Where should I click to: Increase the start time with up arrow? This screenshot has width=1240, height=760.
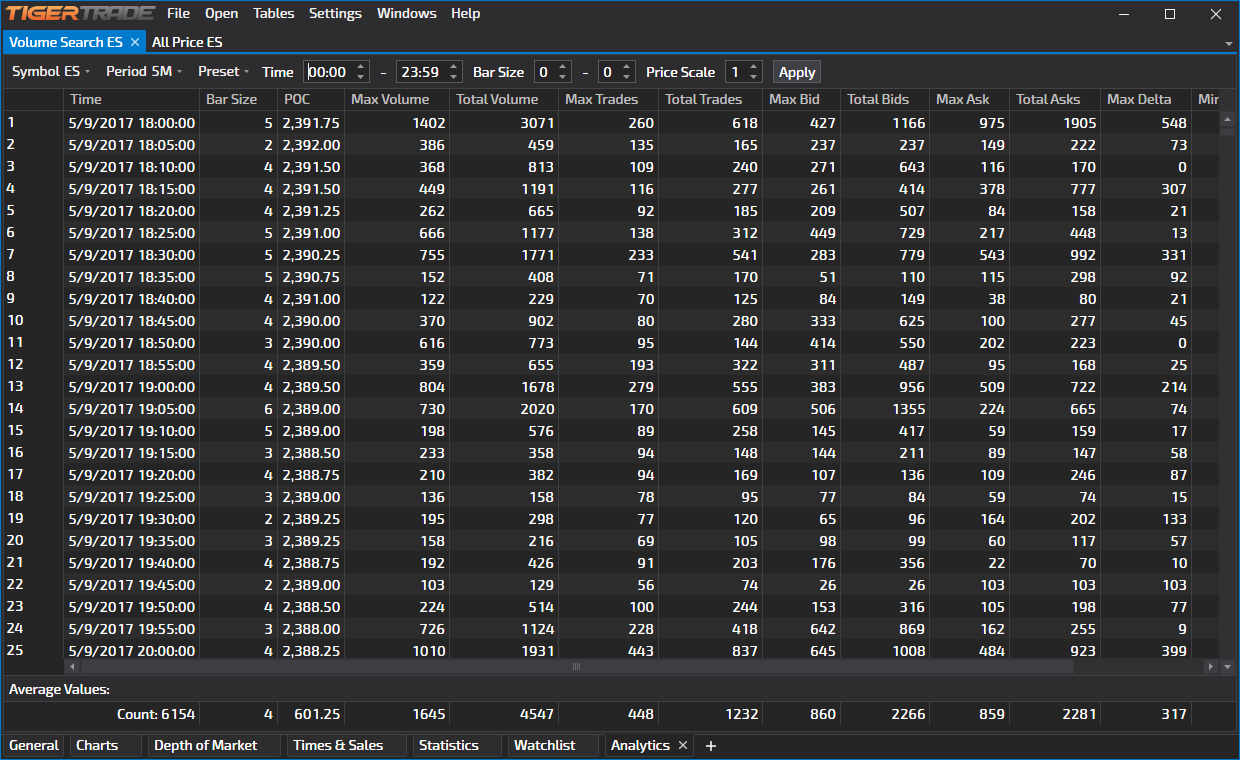361,67
